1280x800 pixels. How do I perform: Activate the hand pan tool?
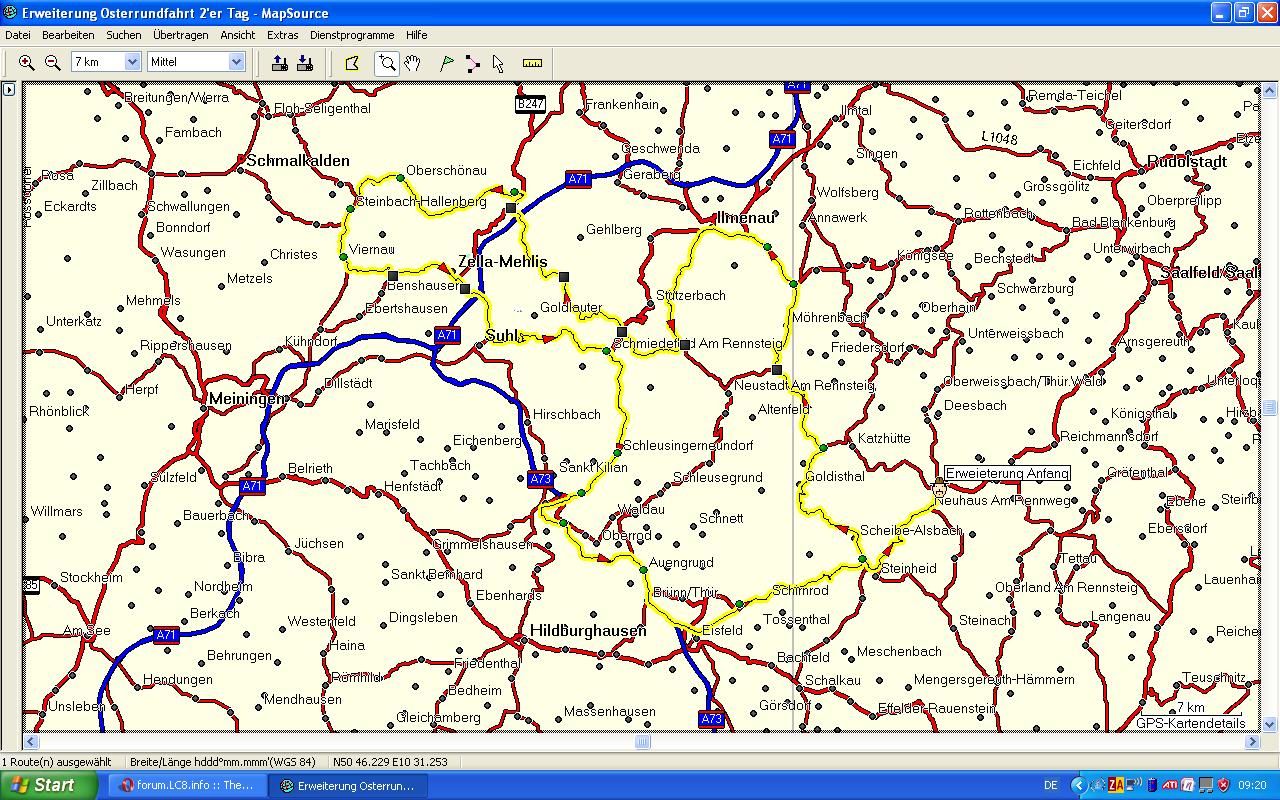[413, 62]
